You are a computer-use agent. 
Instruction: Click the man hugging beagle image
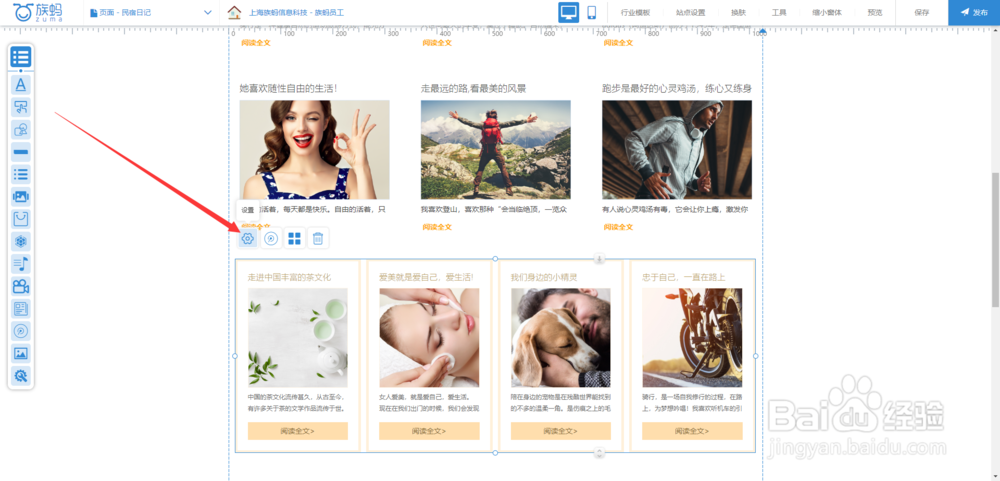(561, 337)
